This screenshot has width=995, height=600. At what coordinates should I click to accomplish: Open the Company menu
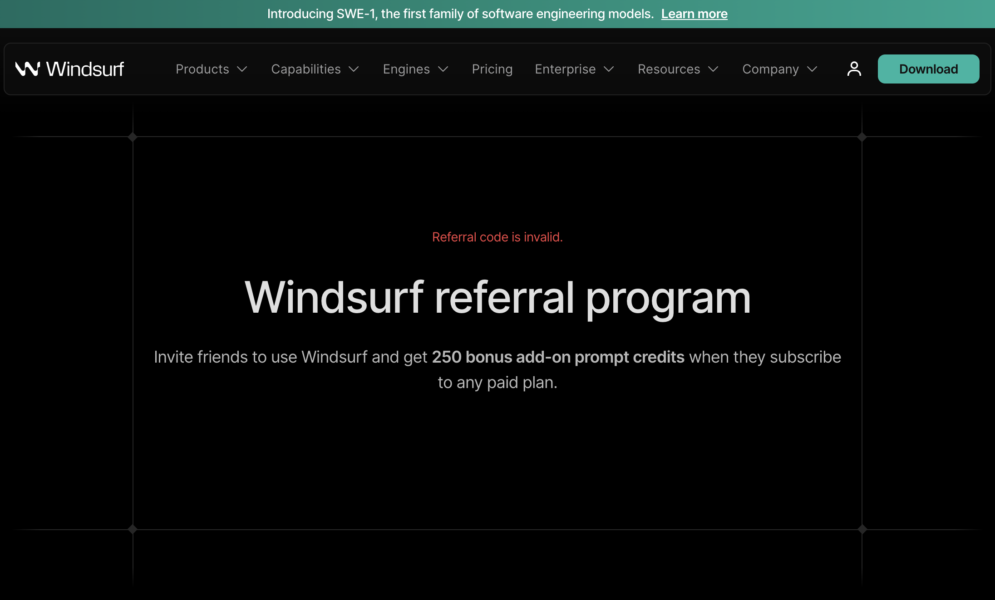point(780,68)
